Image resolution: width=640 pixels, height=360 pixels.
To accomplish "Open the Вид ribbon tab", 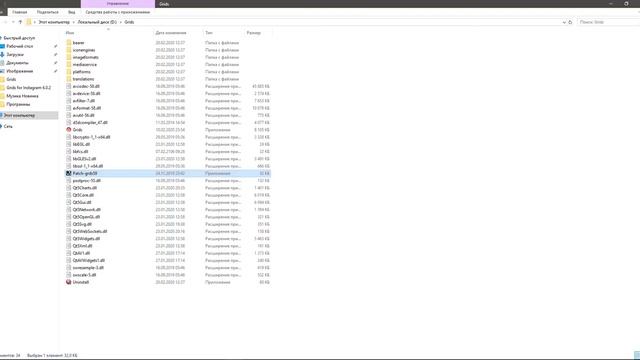I will point(71,12).
